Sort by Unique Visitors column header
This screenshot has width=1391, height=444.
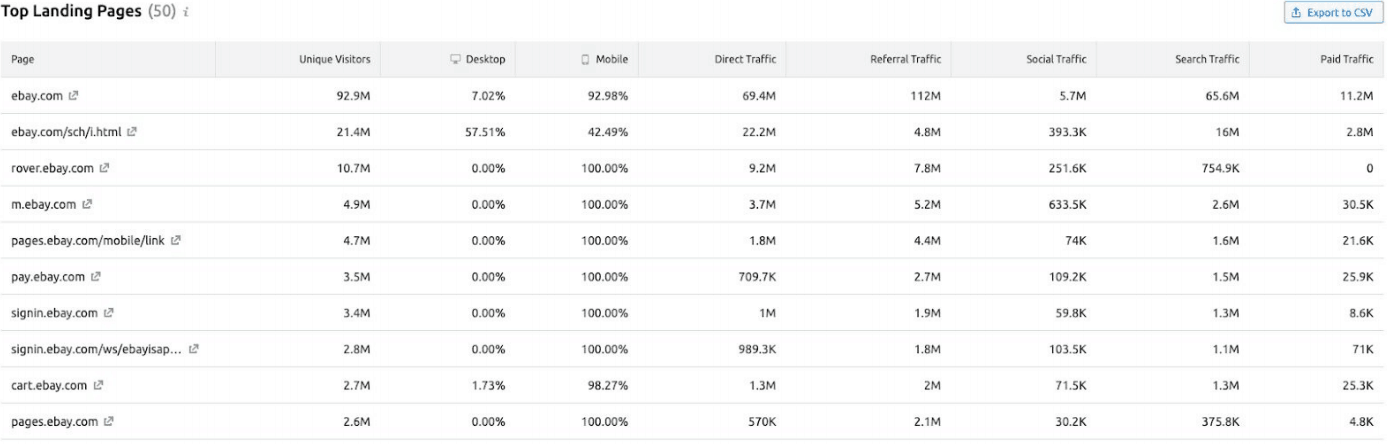[334, 59]
